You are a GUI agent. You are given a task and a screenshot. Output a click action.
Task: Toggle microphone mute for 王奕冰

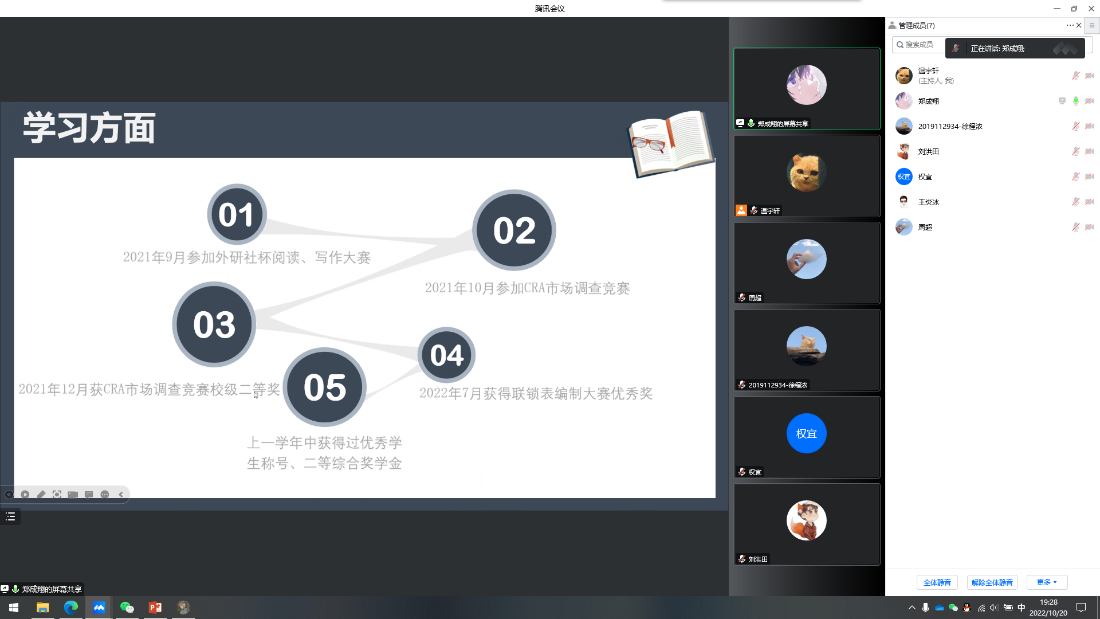pyautogui.click(x=1076, y=202)
